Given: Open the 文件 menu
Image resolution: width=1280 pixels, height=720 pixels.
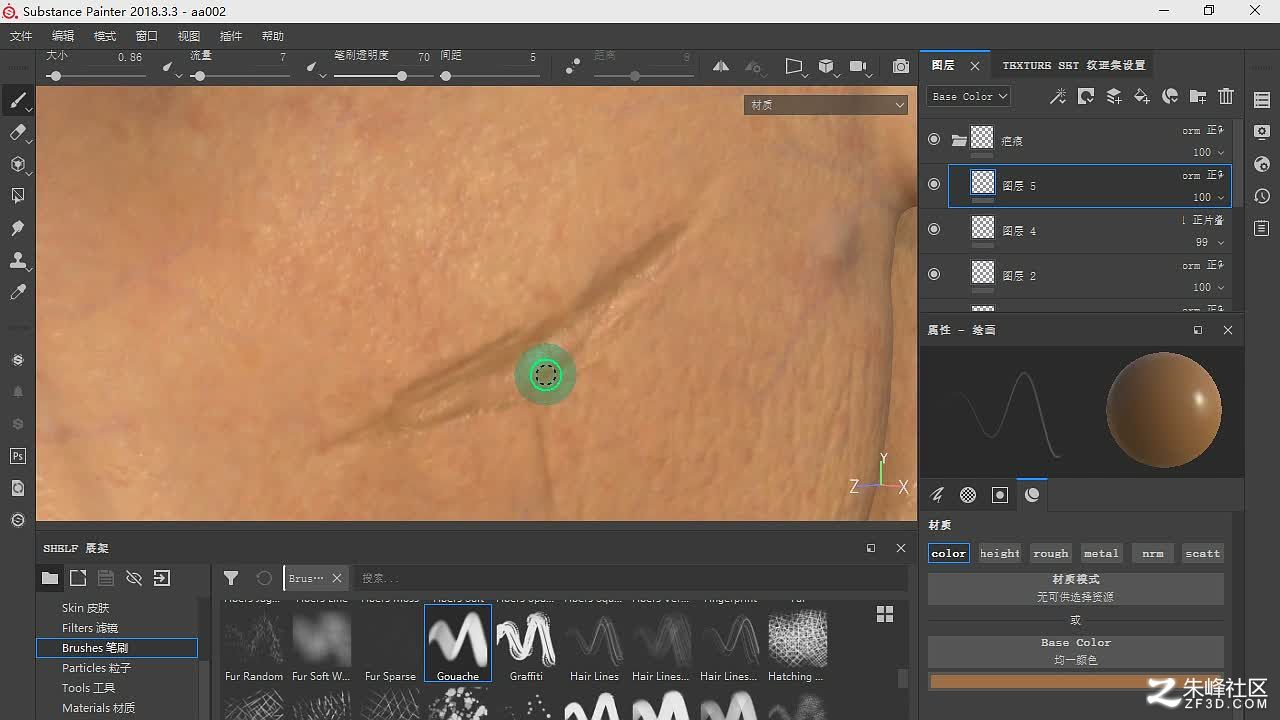Looking at the screenshot, I should [21, 36].
